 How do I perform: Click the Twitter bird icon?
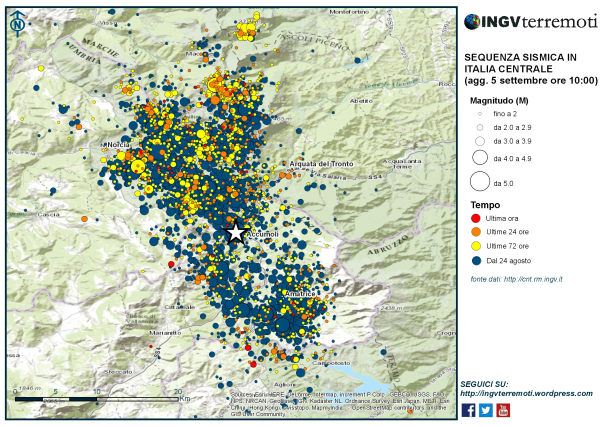tap(486, 410)
